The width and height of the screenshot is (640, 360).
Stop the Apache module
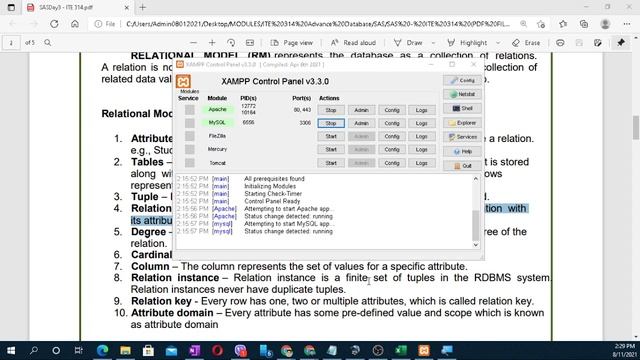tap(331, 110)
